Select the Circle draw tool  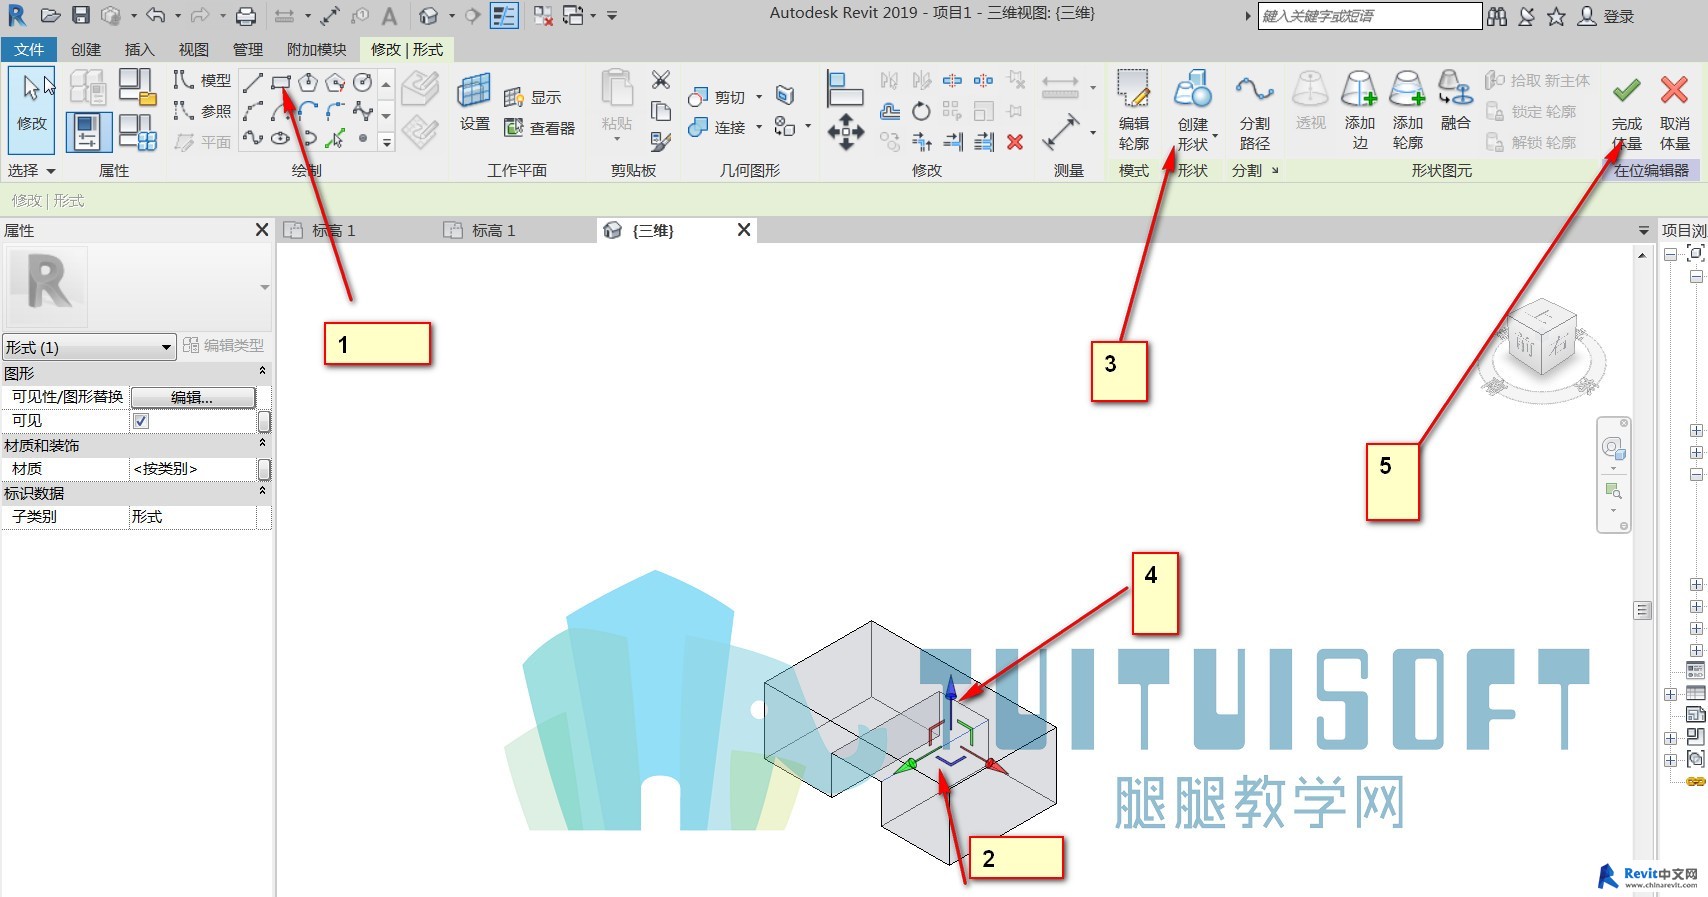click(363, 83)
